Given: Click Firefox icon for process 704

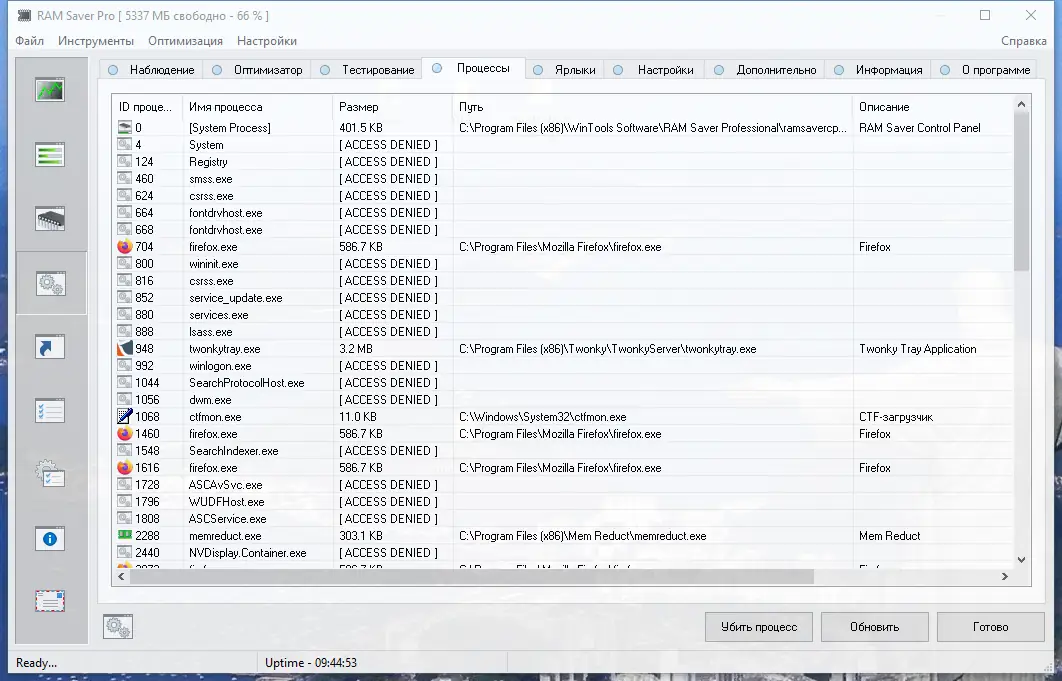Looking at the screenshot, I should click(125, 247).
